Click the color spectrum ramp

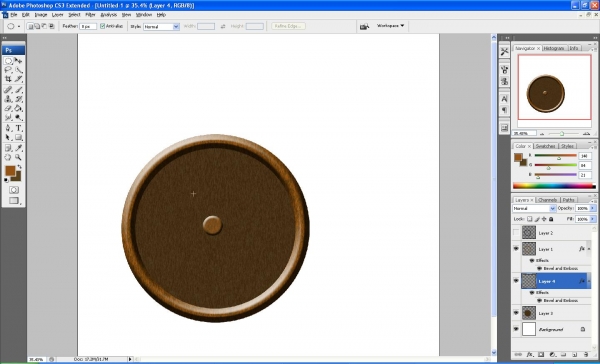pos(554,186)
